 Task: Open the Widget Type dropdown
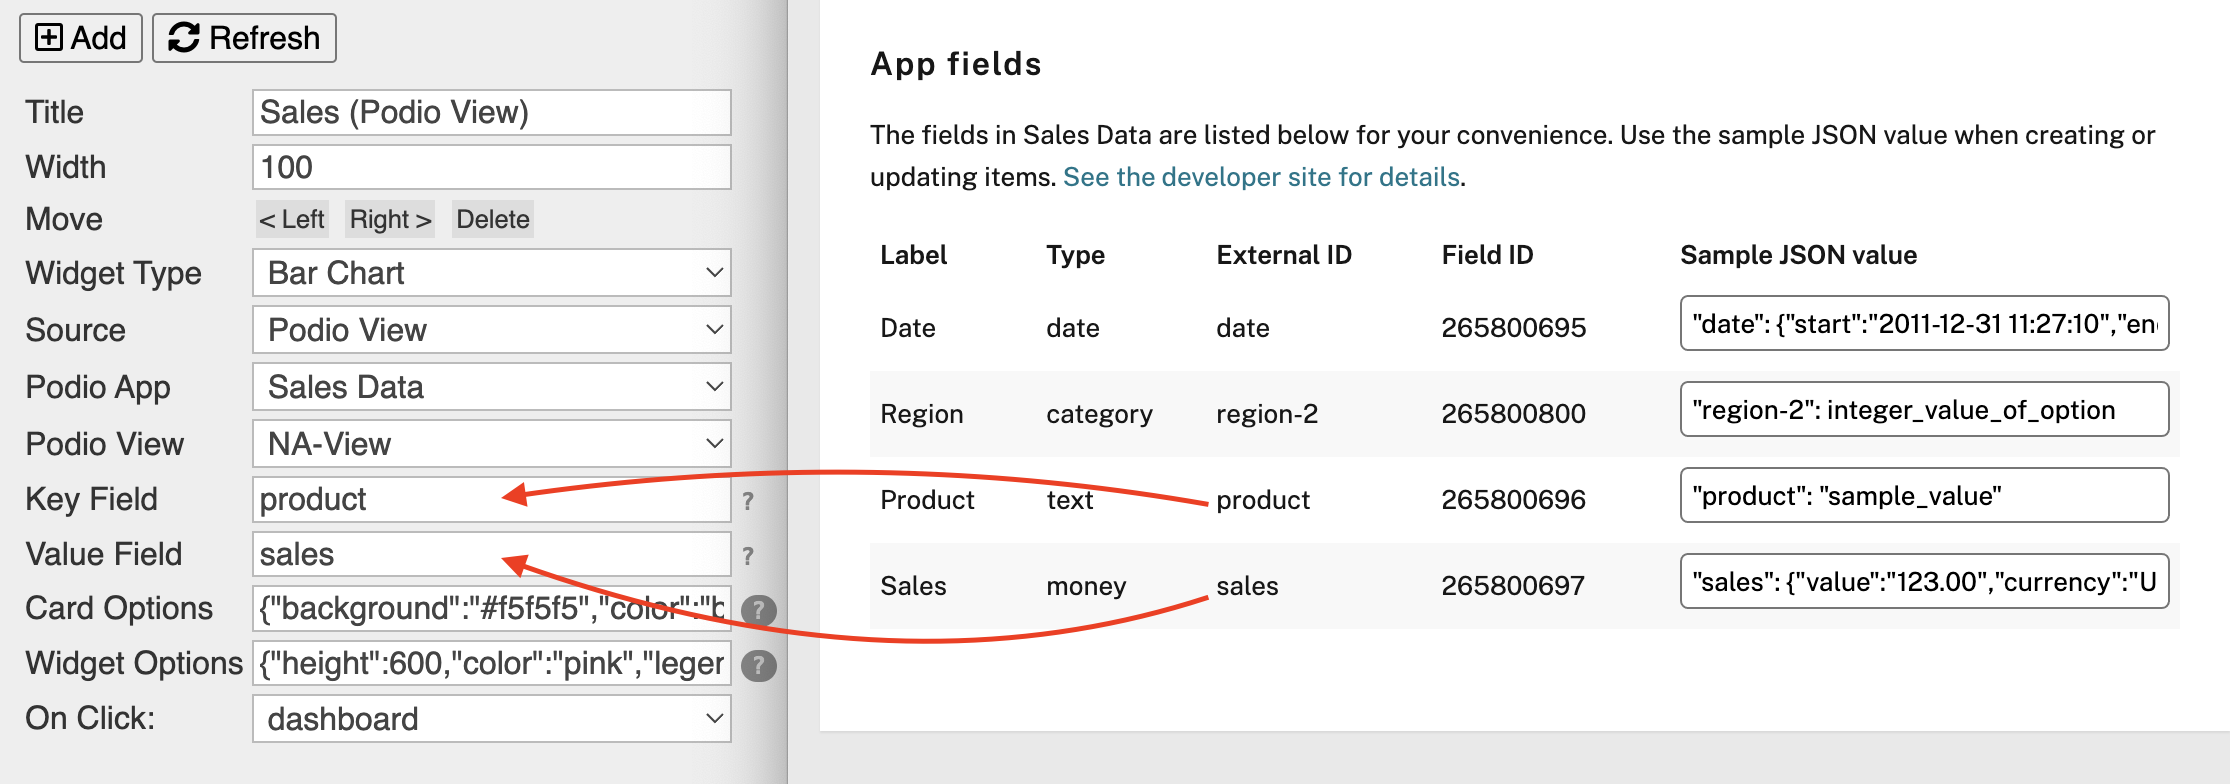(491, 273)
